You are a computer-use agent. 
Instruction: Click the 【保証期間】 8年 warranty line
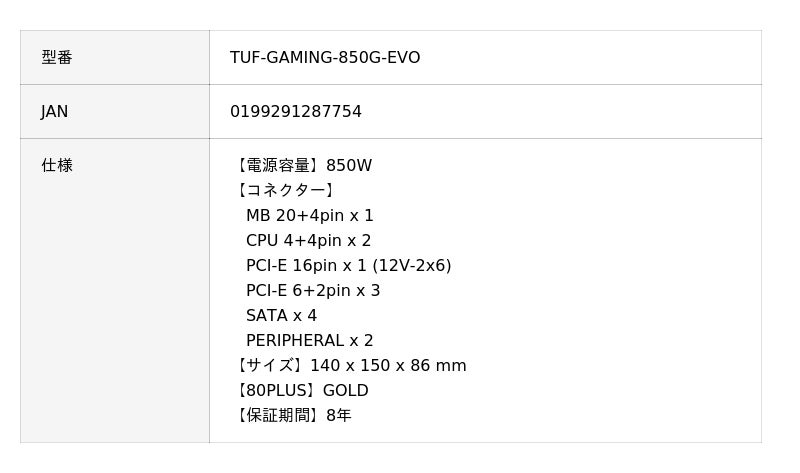(x=292, y=416)
